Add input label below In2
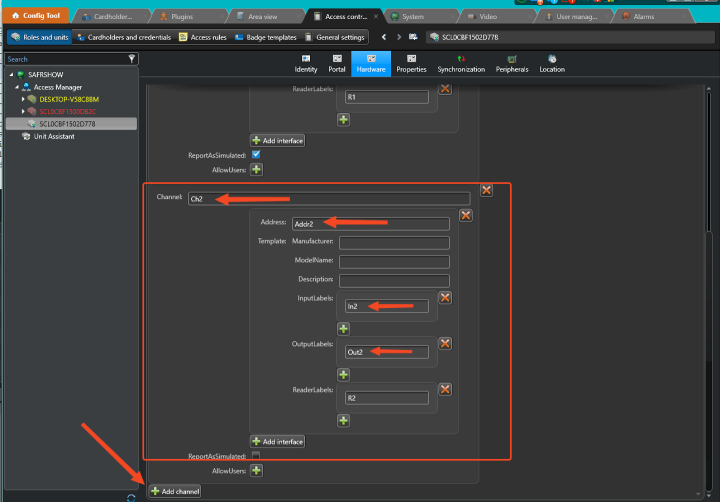The width and height of the screenshot is (720, 502). coord(343,329)
